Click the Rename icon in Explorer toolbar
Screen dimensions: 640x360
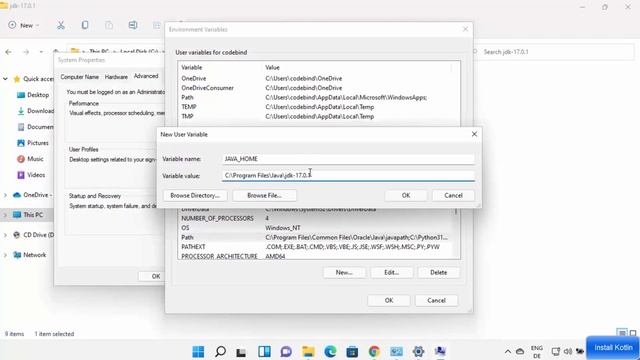coord(133,25)
